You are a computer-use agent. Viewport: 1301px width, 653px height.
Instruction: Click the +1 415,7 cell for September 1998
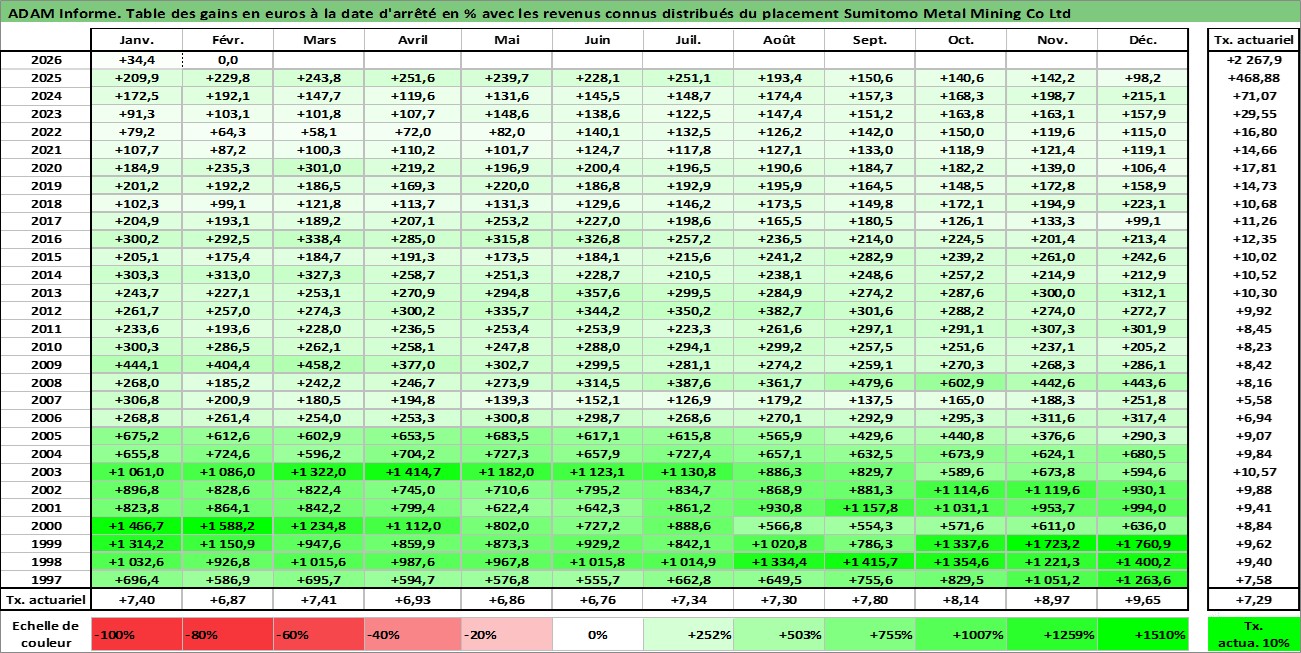869,562
